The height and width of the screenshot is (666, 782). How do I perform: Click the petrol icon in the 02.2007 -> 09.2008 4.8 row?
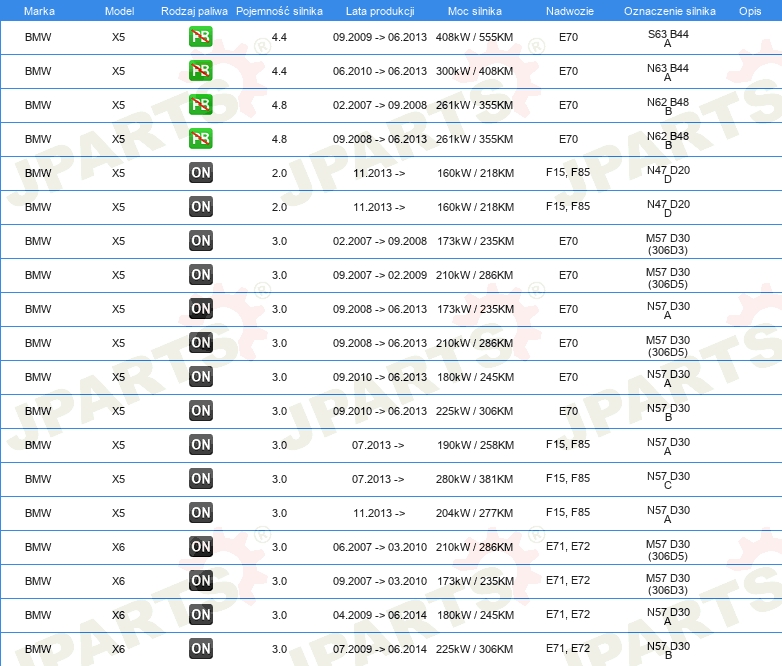coord(200,105)
